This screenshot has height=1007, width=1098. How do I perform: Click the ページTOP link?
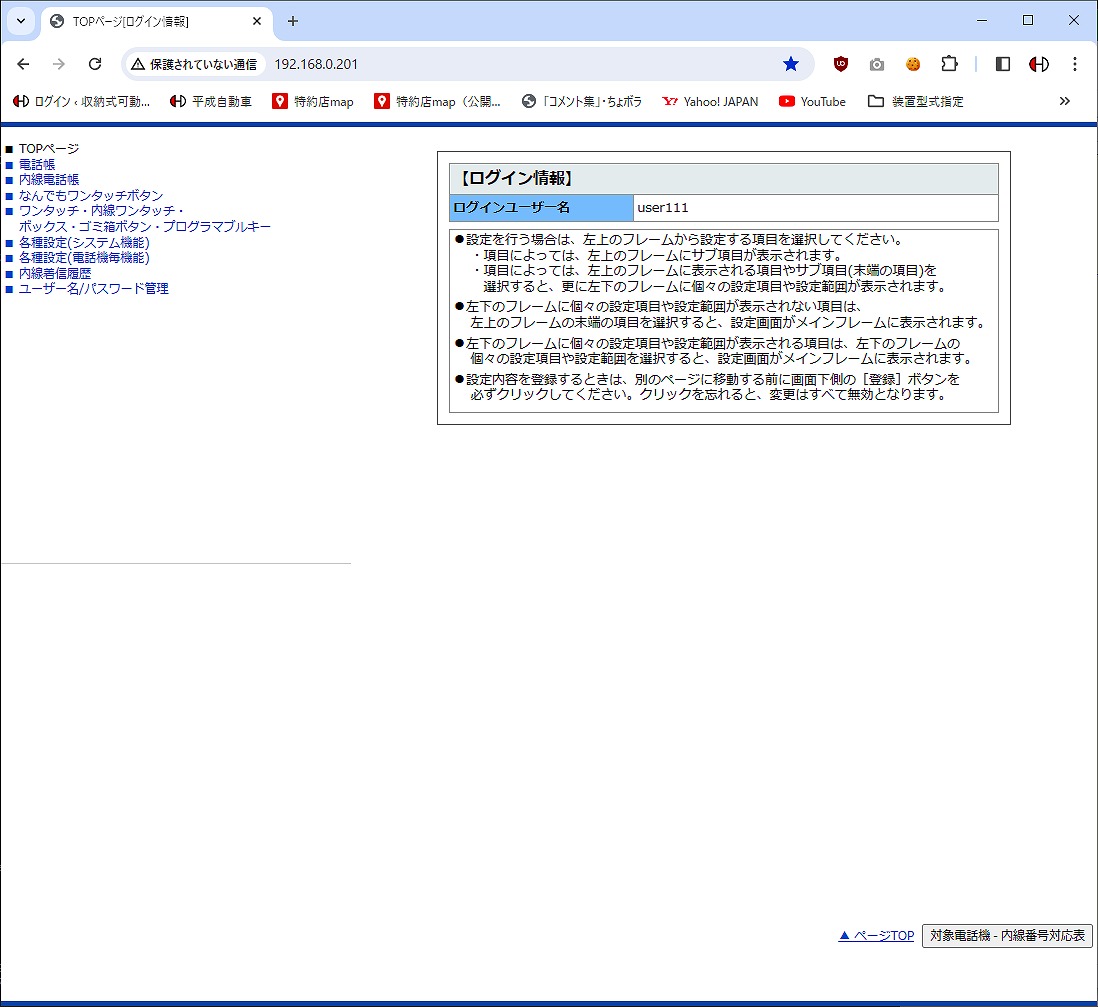click(x=876, y=936)
